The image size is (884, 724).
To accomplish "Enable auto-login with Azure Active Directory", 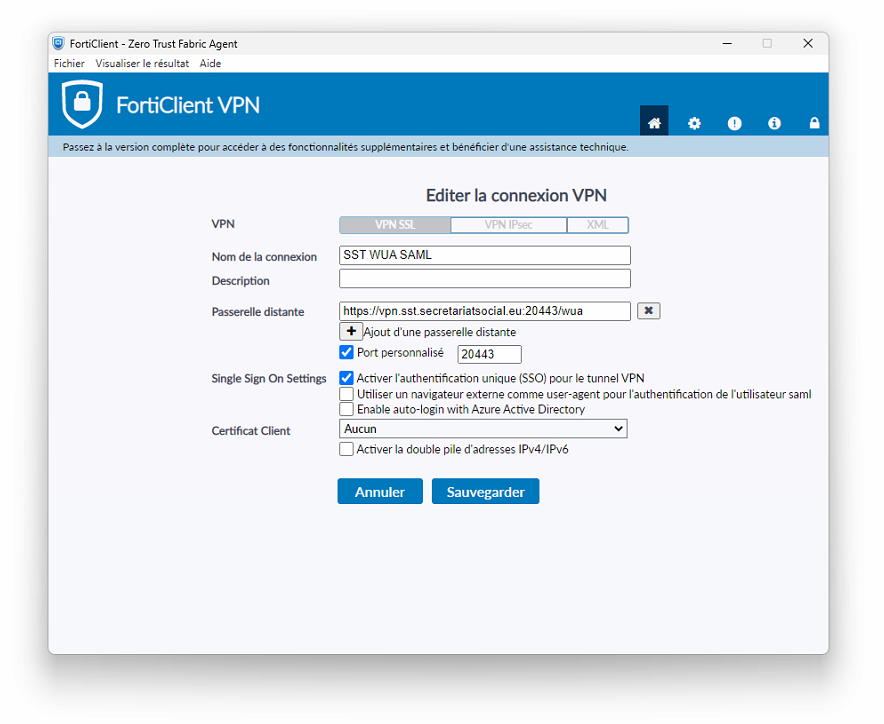I will pyautogui.click(x=346, y=410).
